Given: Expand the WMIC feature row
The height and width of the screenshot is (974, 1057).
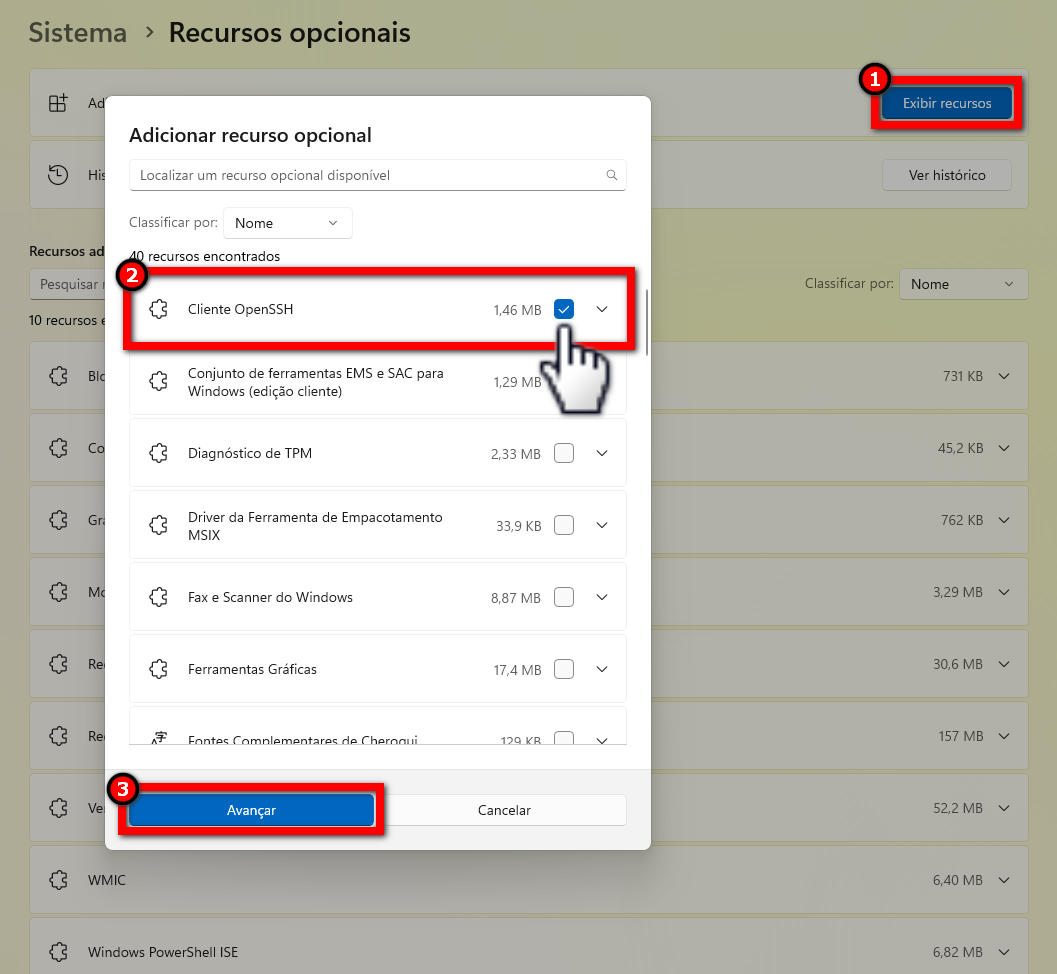Looking at the screenshot, I should pyautogui.click(x=1004, y=880).
